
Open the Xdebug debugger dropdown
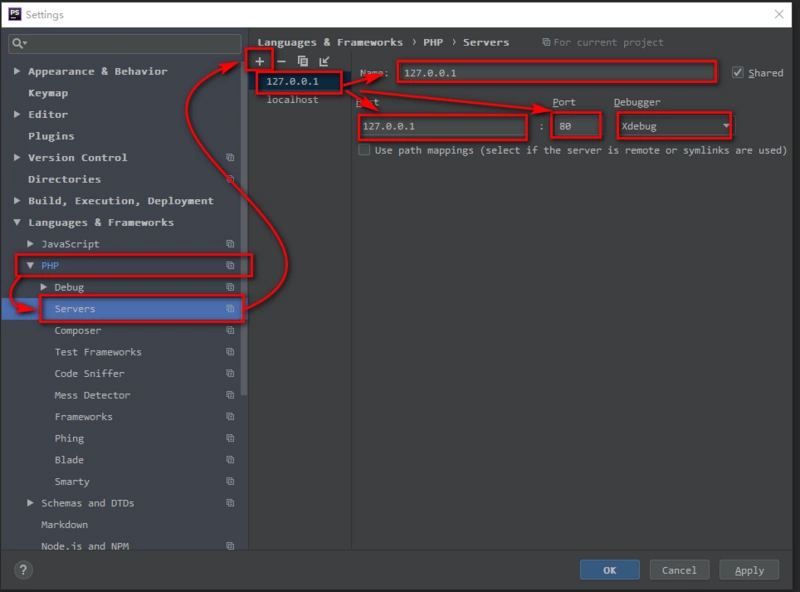(x=674, y=126)
